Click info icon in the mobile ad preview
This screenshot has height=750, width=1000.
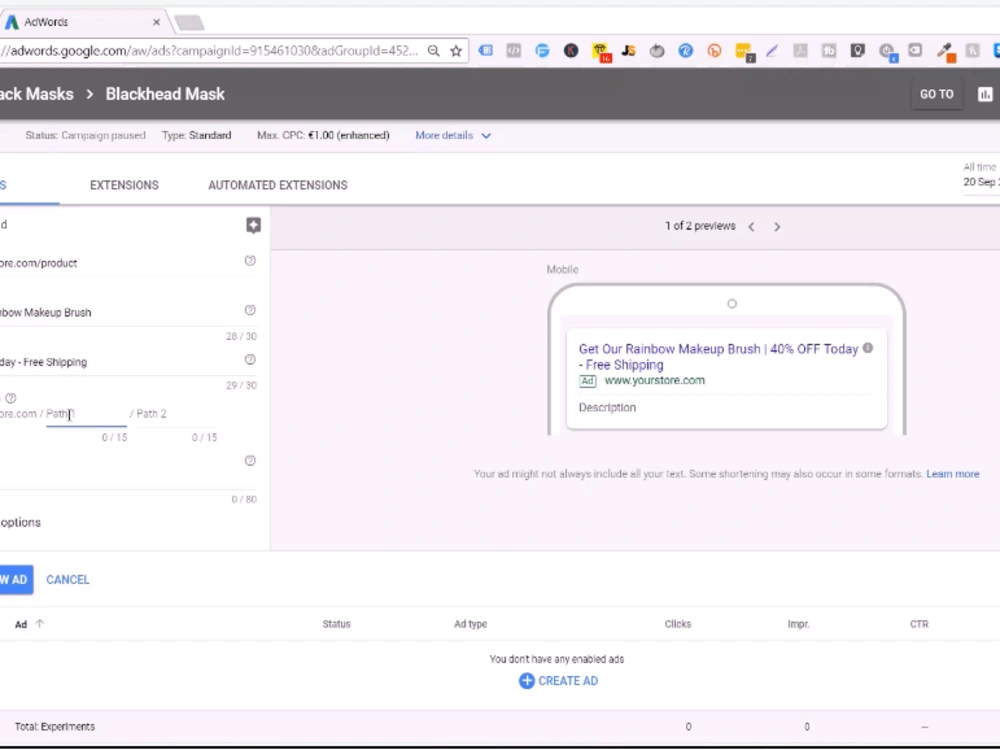coord(867,348)
